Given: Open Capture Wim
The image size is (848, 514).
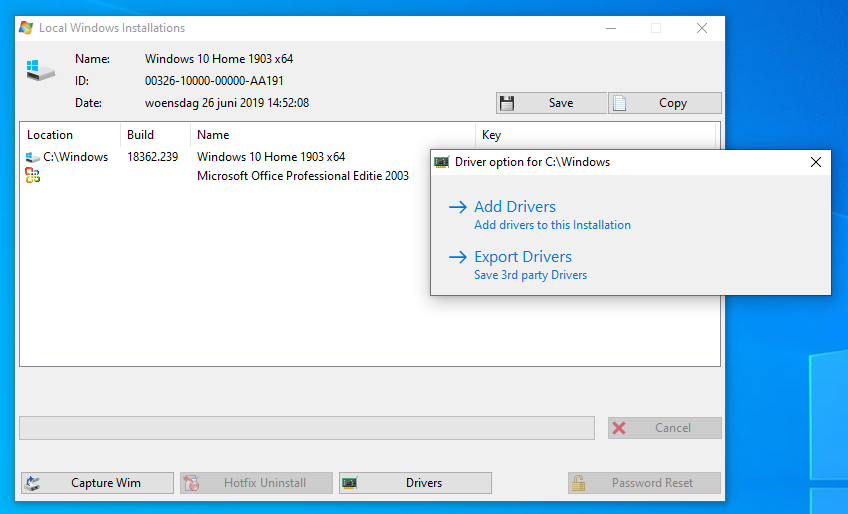Looking at the screenshot, I should [97, 483].
